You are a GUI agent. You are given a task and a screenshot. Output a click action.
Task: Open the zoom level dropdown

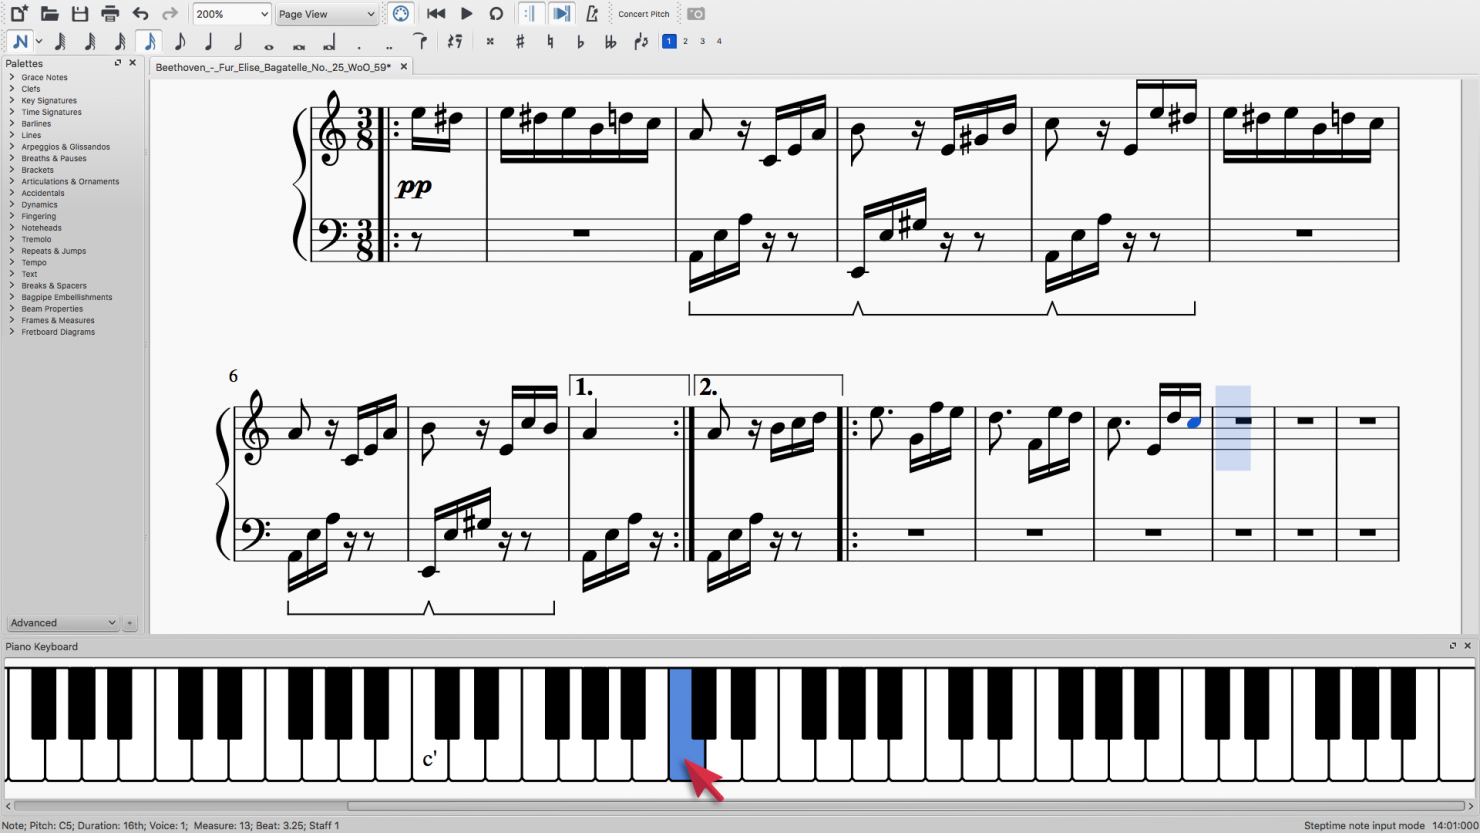(x=231, y=13)
